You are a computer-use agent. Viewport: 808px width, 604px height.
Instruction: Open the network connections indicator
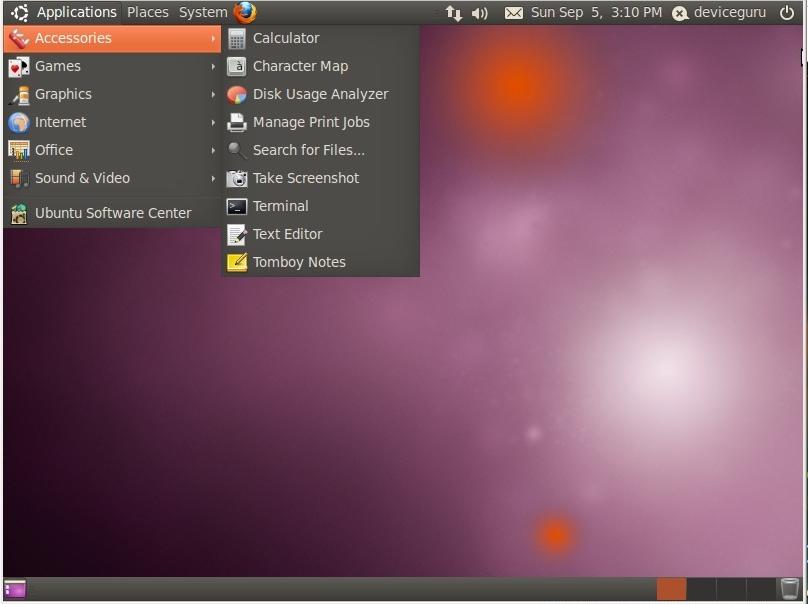tap(454, 13)
